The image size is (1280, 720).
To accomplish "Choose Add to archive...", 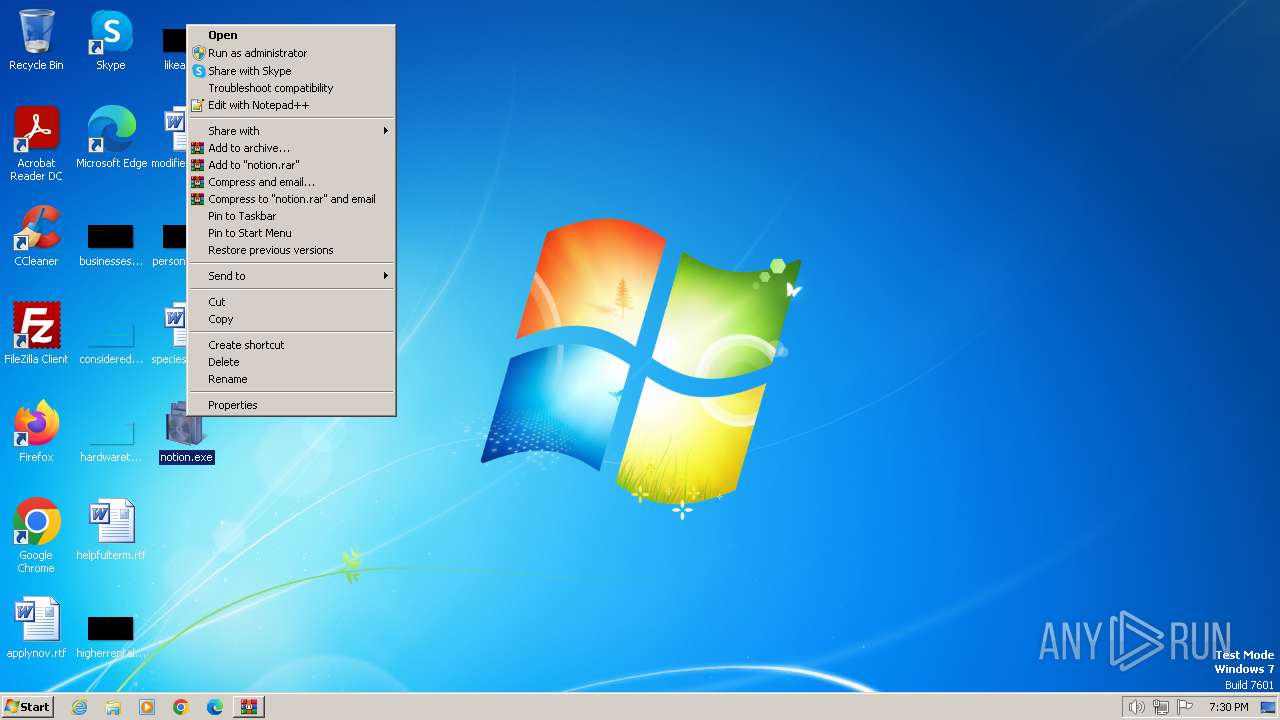I will coord(291,148).
